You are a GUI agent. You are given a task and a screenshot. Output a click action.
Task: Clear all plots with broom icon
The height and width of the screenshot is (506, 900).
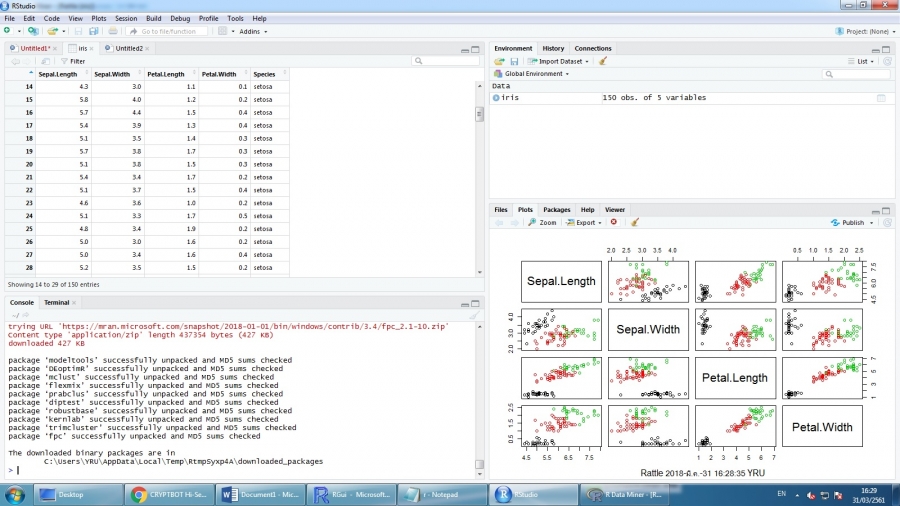[634, 223]
